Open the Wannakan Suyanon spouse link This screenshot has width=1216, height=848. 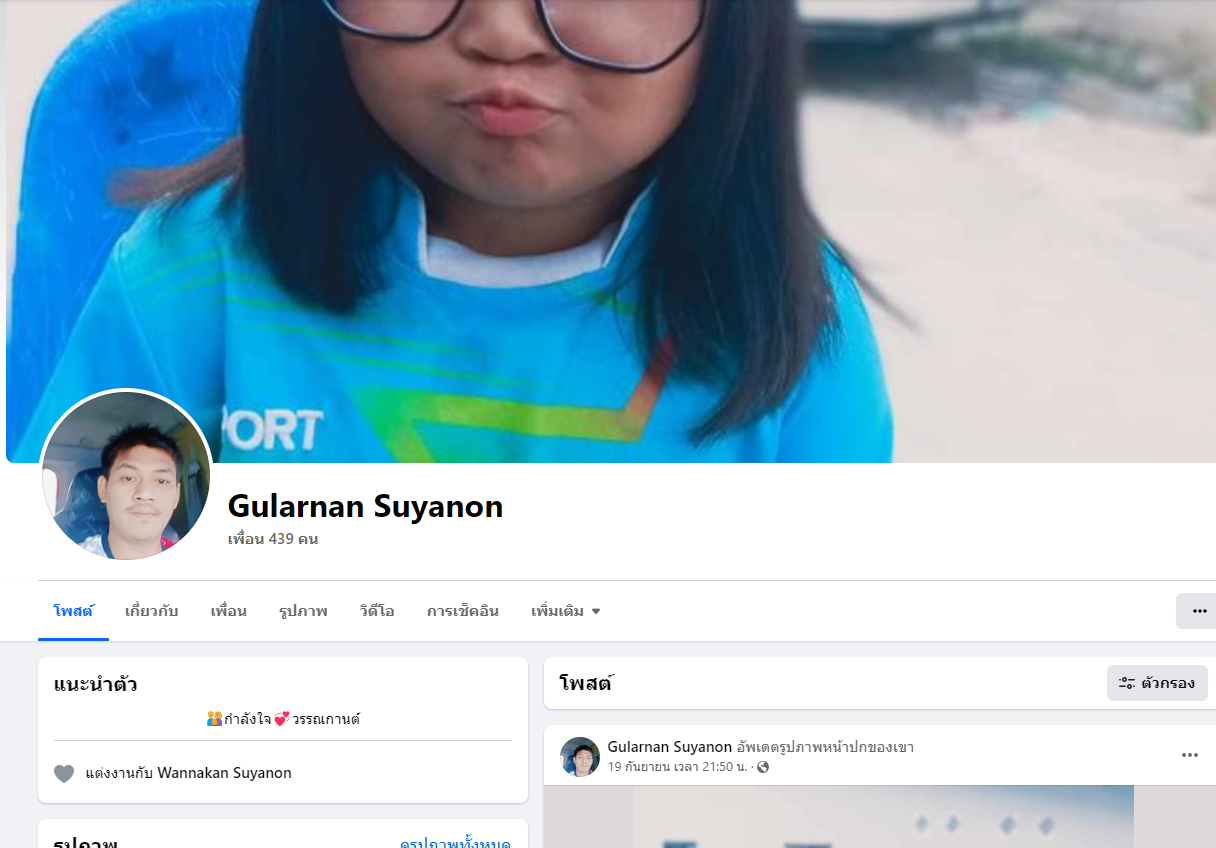point(225,773)
